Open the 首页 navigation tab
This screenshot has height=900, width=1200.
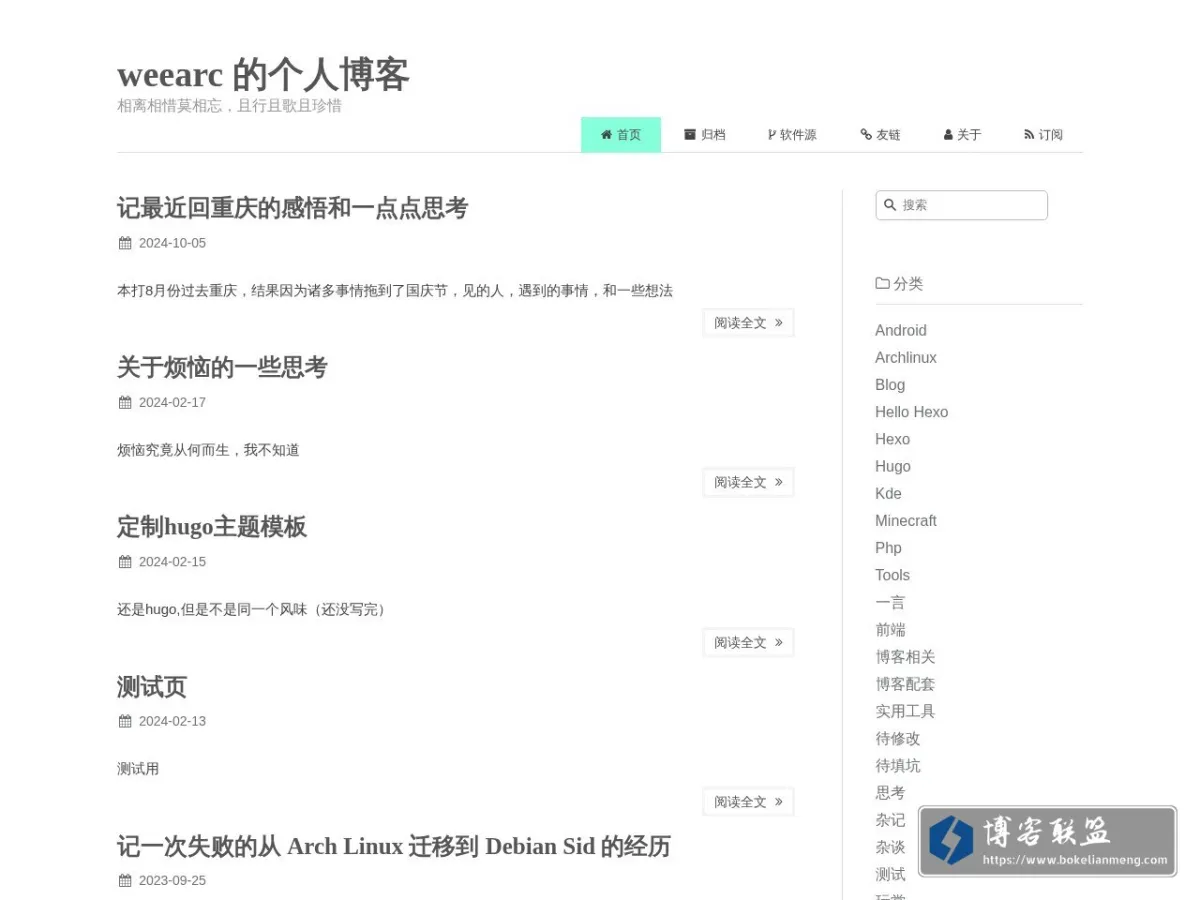(x=621, y=135)
